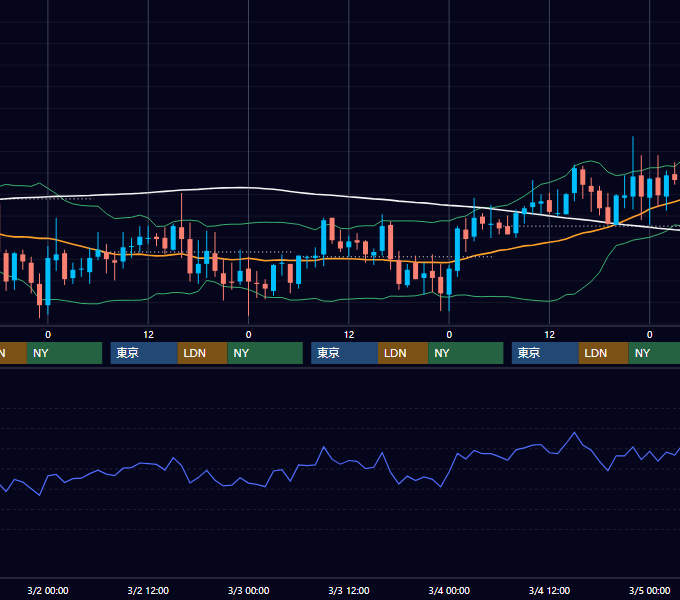Image resolution: width=680 pixels, height=600 pixels.
Task: Click the 3/5 00:00 time axis label
Action: [649, 590]
